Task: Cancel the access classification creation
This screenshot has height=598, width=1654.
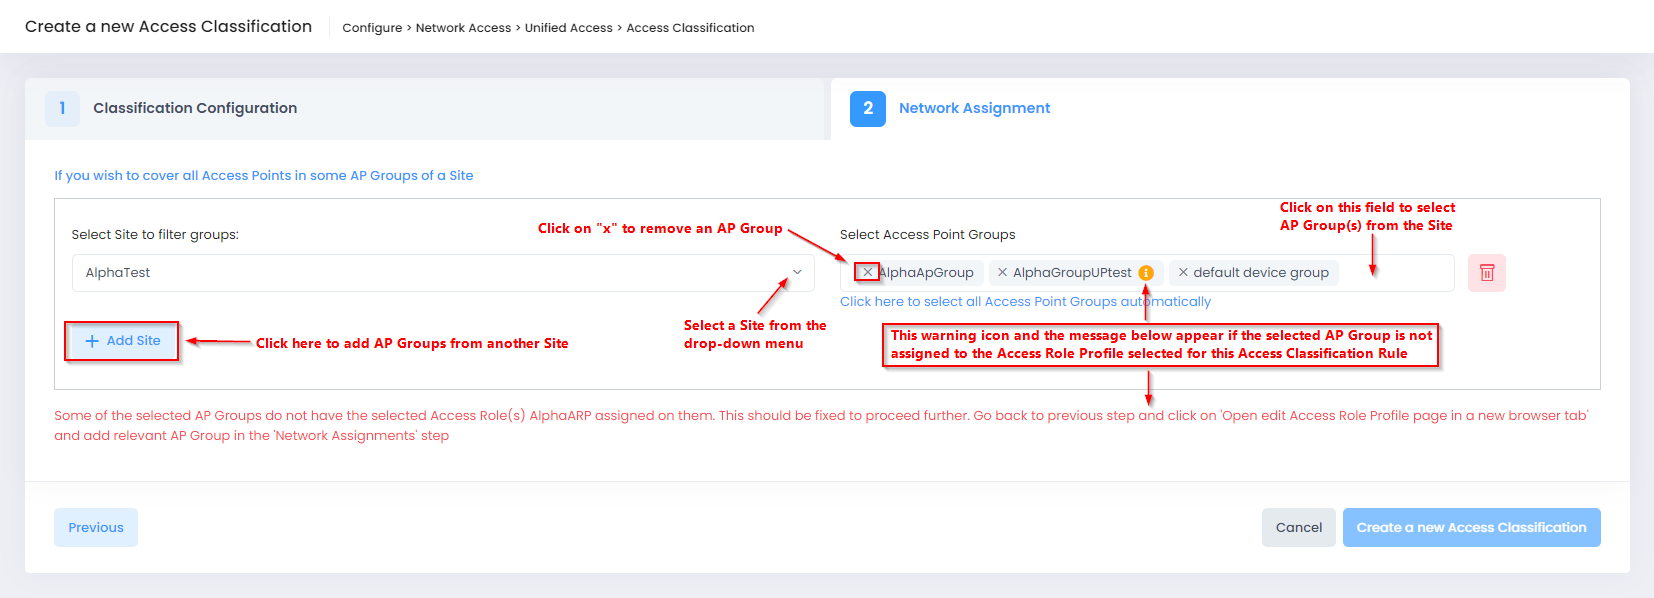Action: point(1298,527)
